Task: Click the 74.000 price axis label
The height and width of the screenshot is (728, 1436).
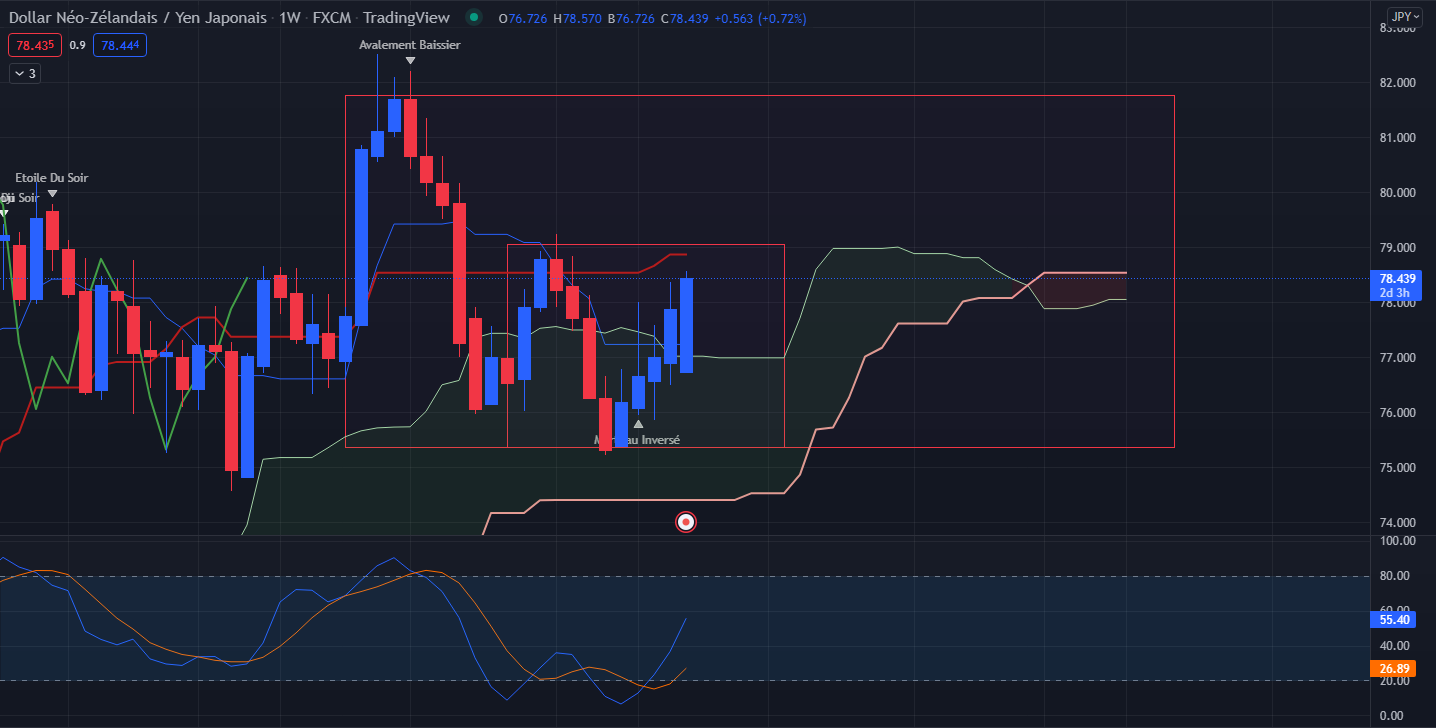Action: coord(1397,523)
